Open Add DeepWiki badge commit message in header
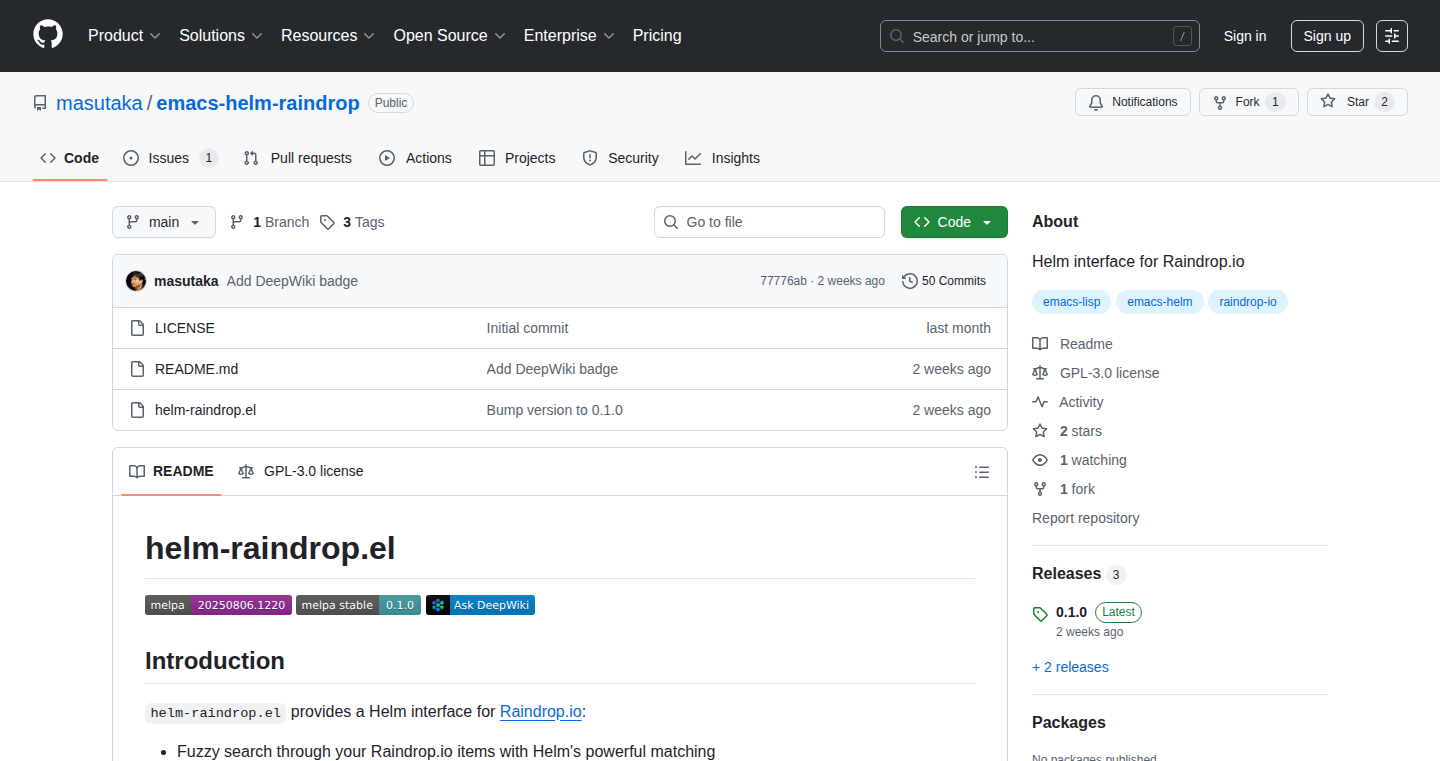The width and height of the screenshot is (1440, 761). point(292,281)
